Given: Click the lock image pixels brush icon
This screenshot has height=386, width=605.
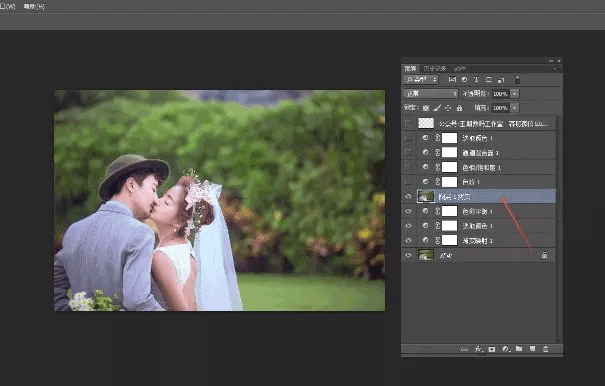Looking at the screenshot, I should click(x=437, y=108).
